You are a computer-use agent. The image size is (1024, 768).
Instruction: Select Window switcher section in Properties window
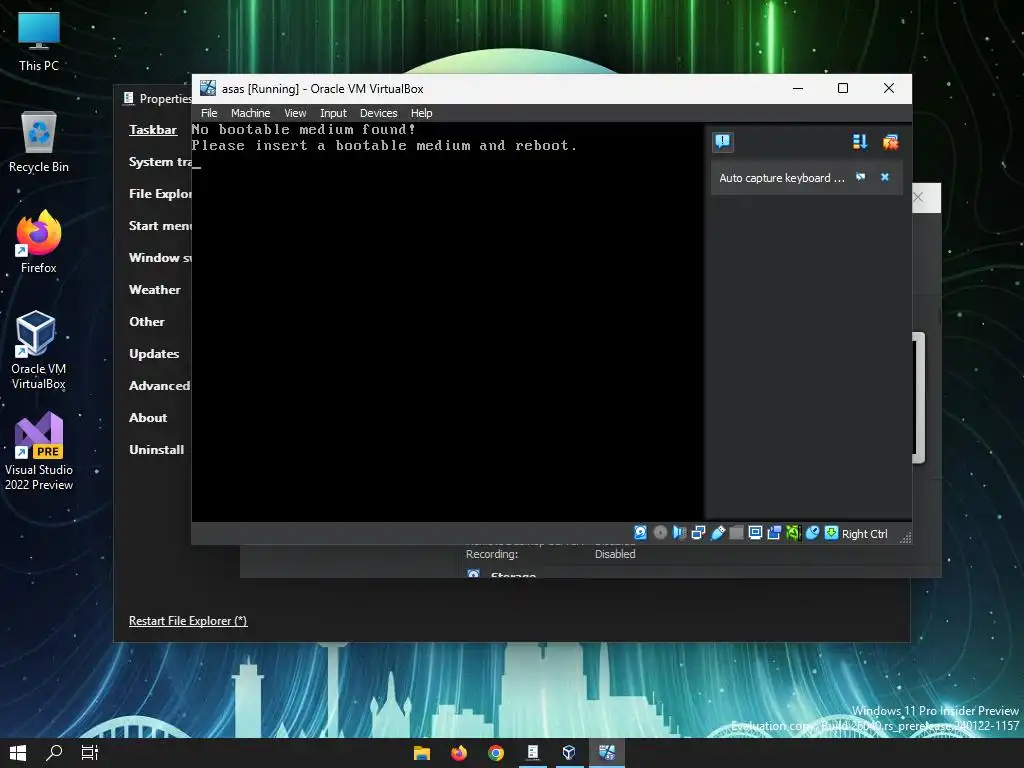[x=160, y=257]
